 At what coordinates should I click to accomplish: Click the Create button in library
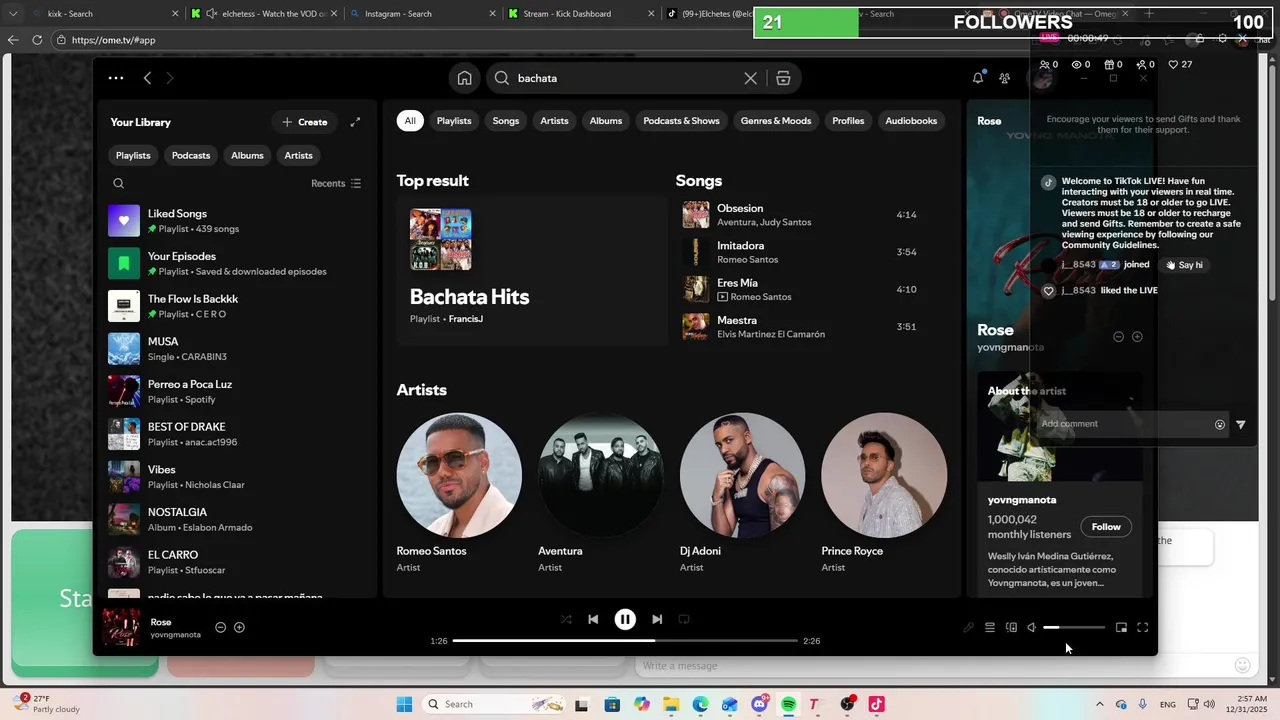point(305,122)
